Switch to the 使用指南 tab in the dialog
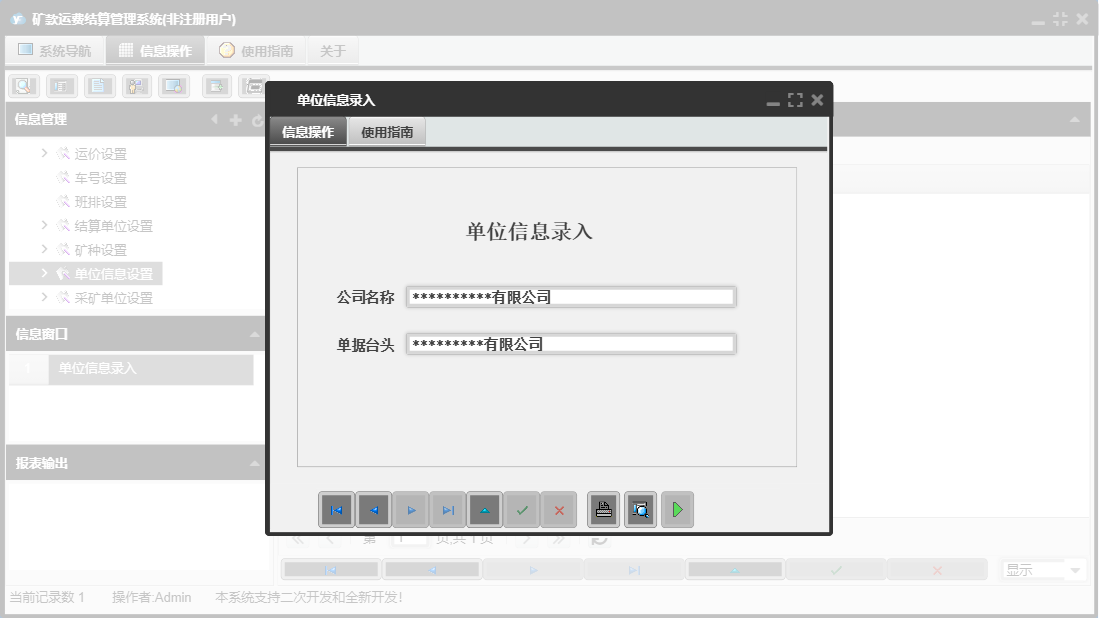Viewport: 1099px width, 618px height. (387, 130)
